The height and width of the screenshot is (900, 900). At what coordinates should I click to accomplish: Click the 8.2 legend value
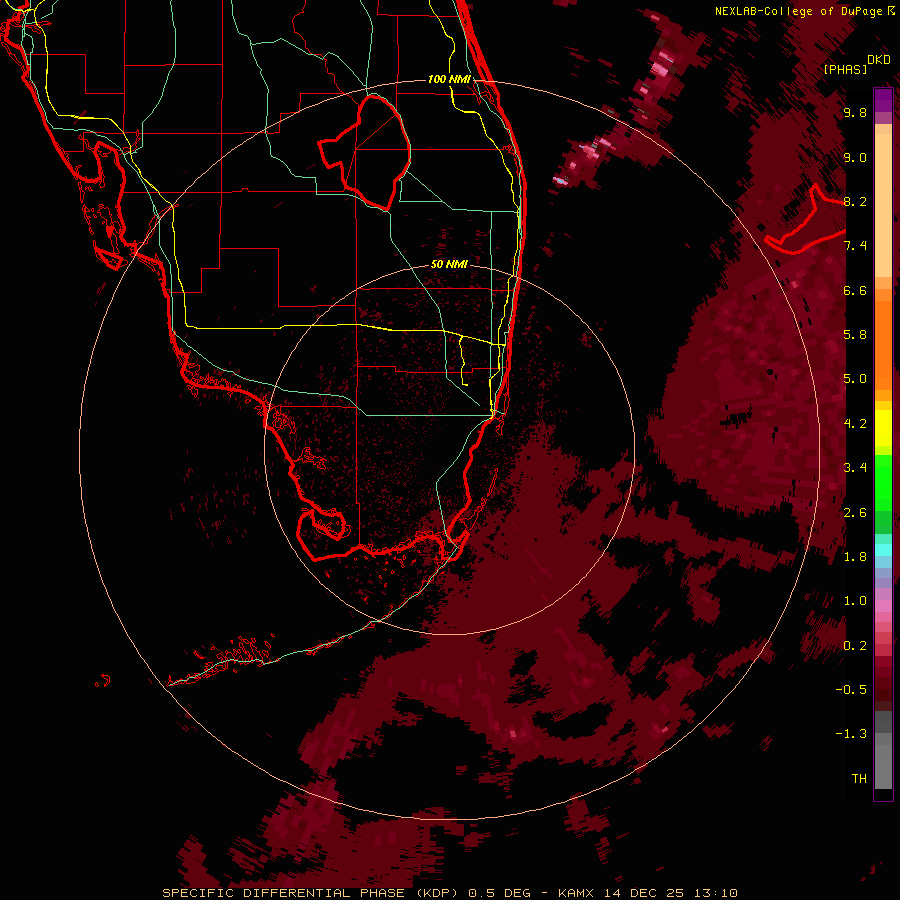click(x=855, y=201)
